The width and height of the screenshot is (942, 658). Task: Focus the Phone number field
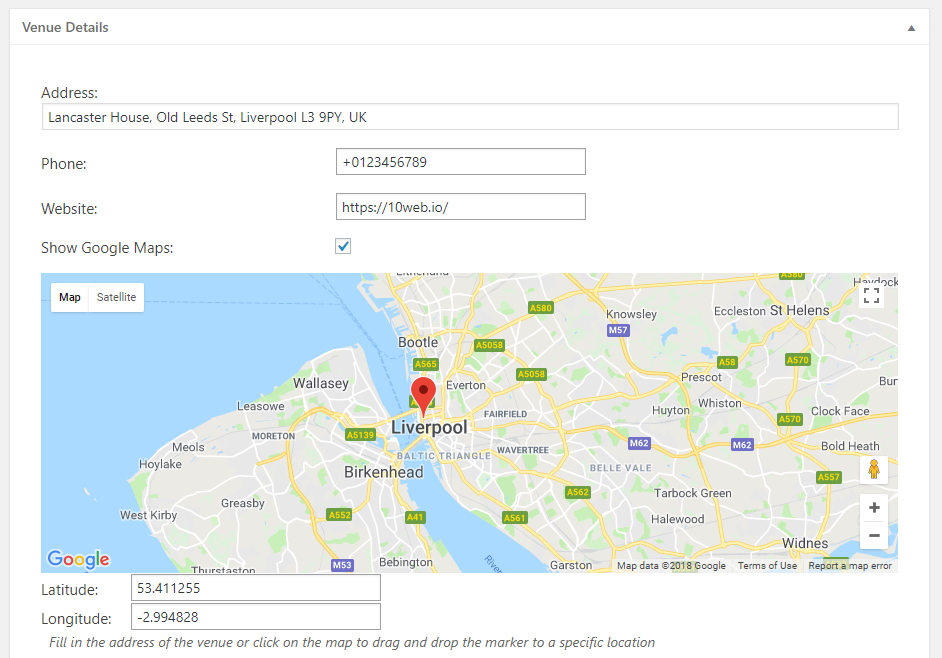(461, 162)
